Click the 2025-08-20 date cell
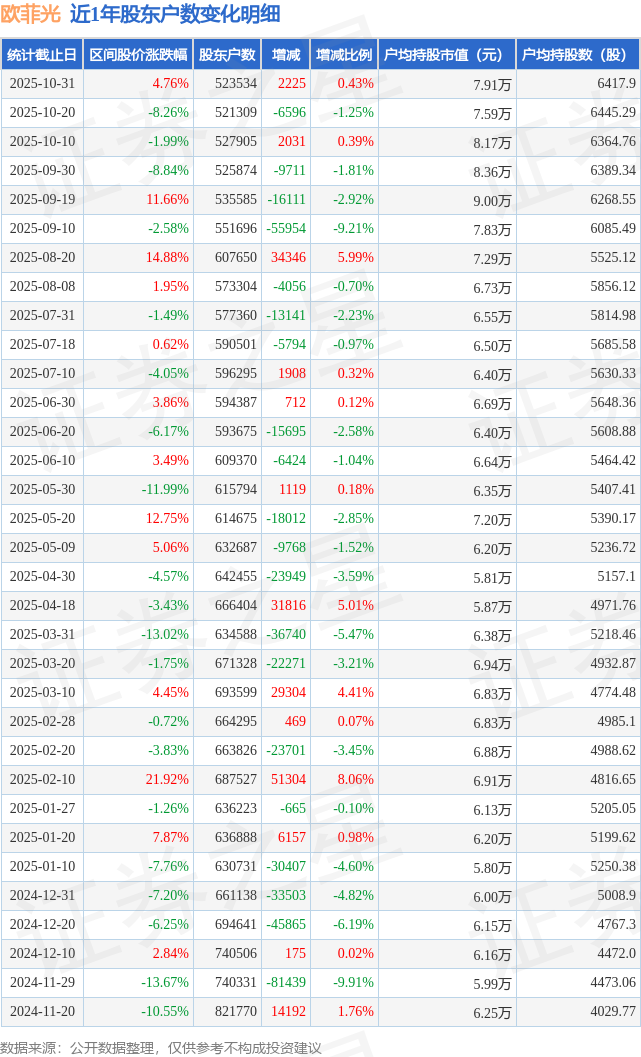The height and width of the screenshot is (1057, 641). (42, 257)
